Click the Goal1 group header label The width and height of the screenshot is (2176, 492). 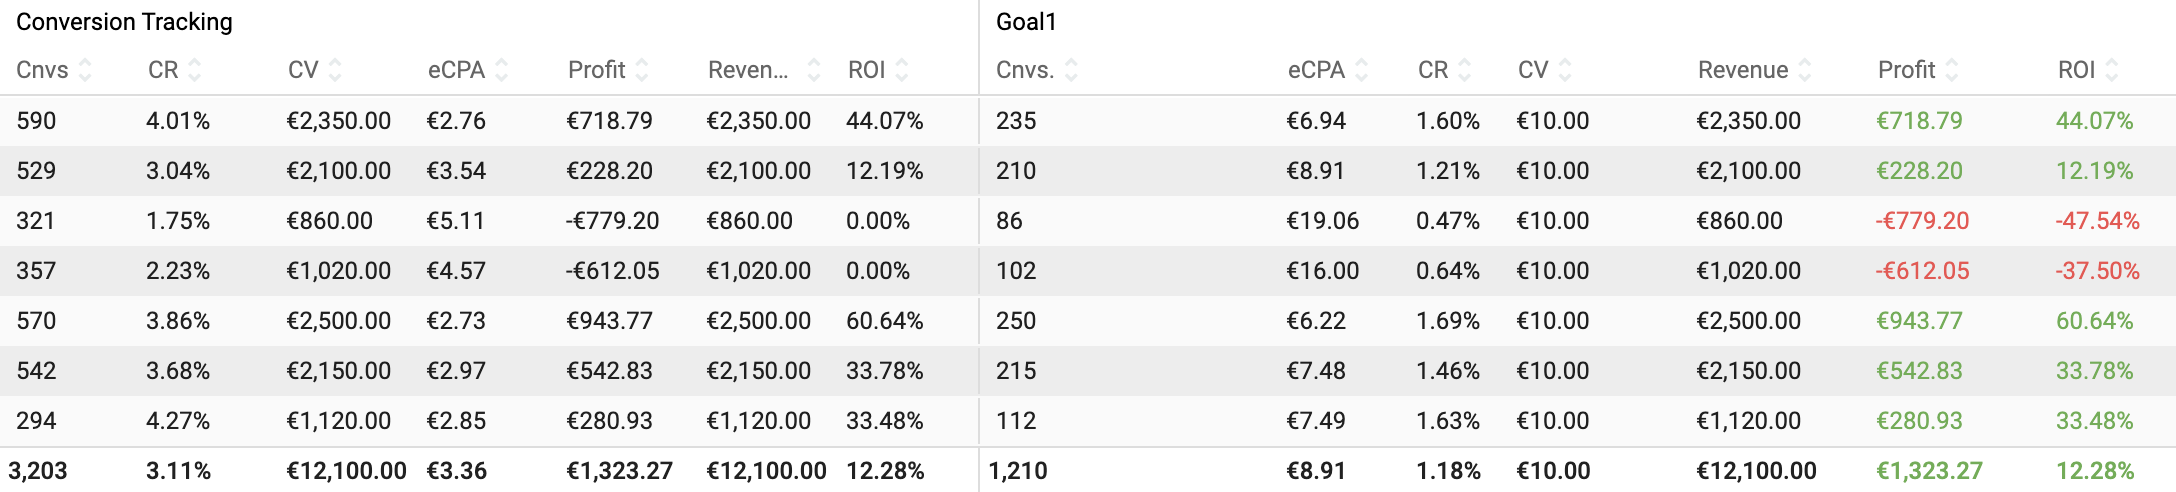[1026, 22]
